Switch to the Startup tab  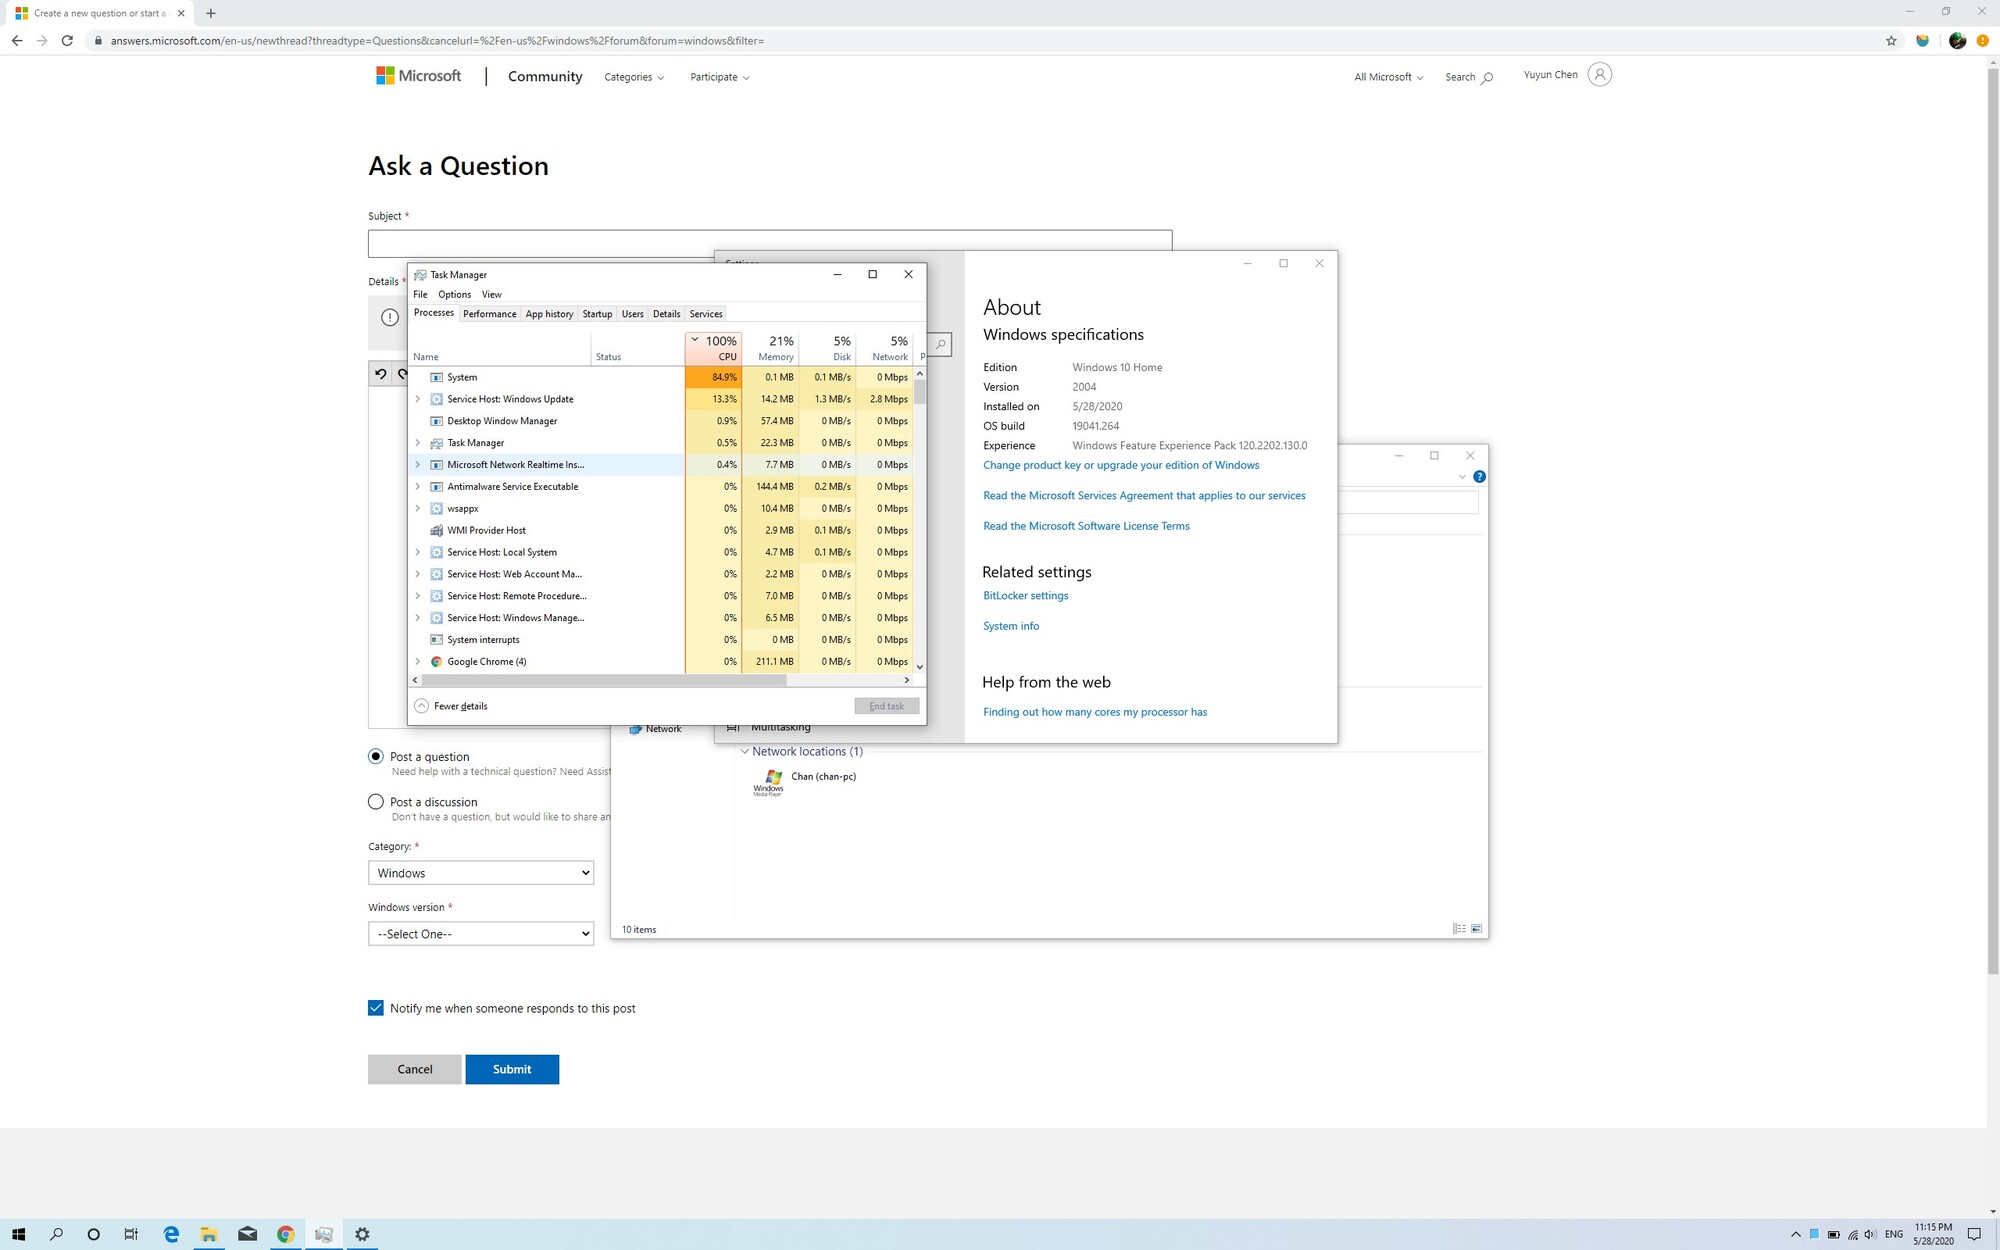point(597,314)
